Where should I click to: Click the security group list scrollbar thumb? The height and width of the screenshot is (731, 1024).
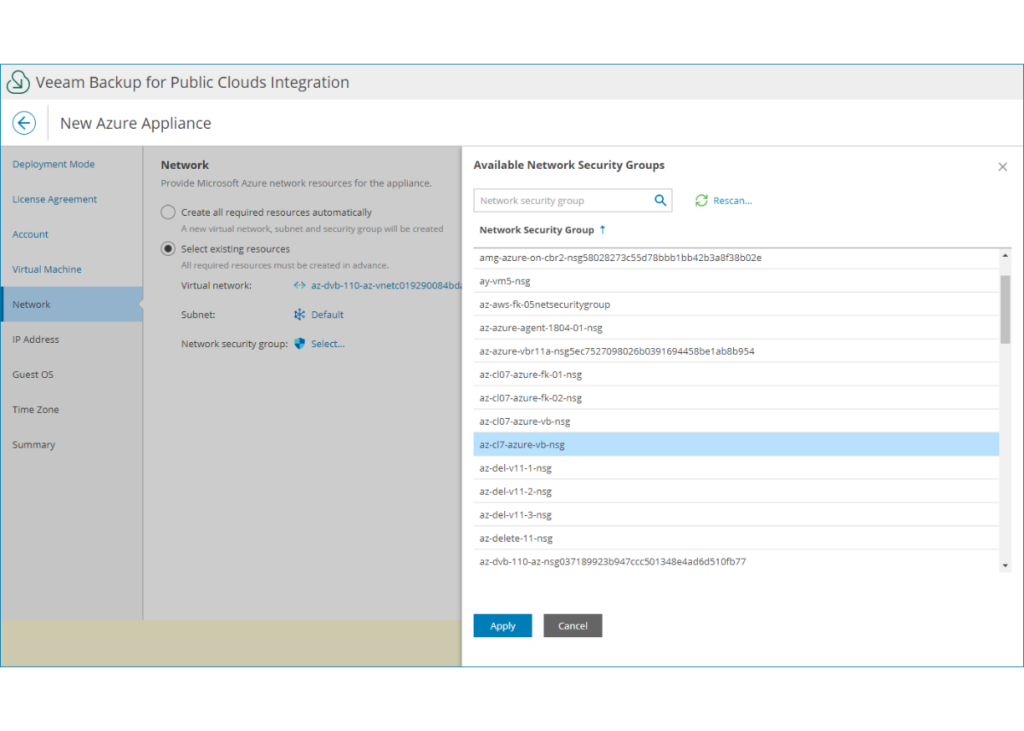pyautogui.click(x=1005, y=309)
